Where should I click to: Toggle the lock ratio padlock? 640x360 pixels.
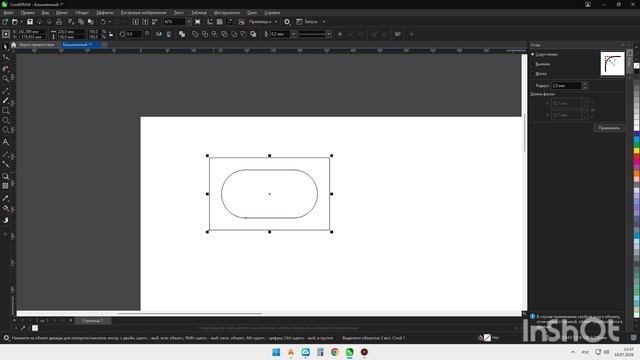111,34
